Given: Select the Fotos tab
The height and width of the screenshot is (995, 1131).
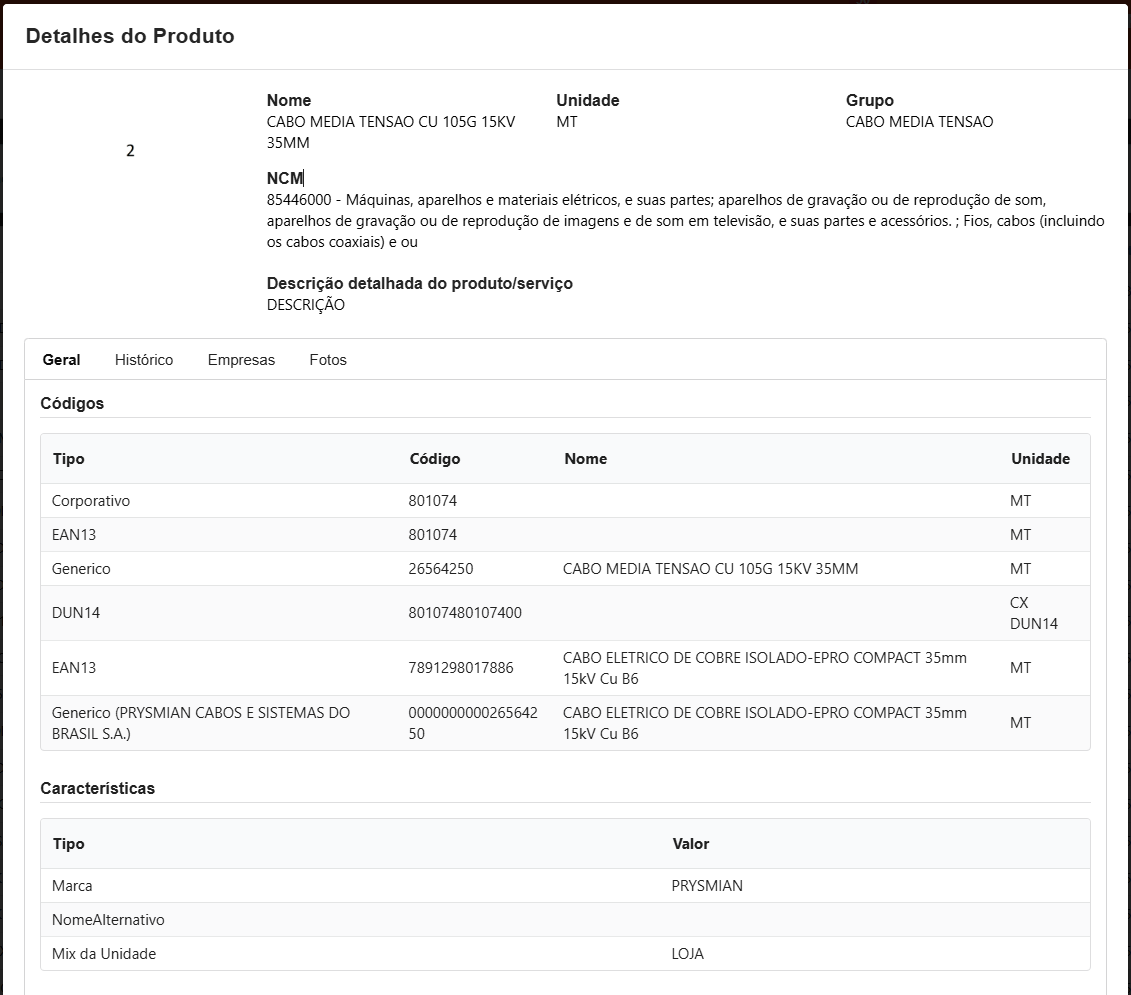Looking at the screenshot, I should pos(328,360).
